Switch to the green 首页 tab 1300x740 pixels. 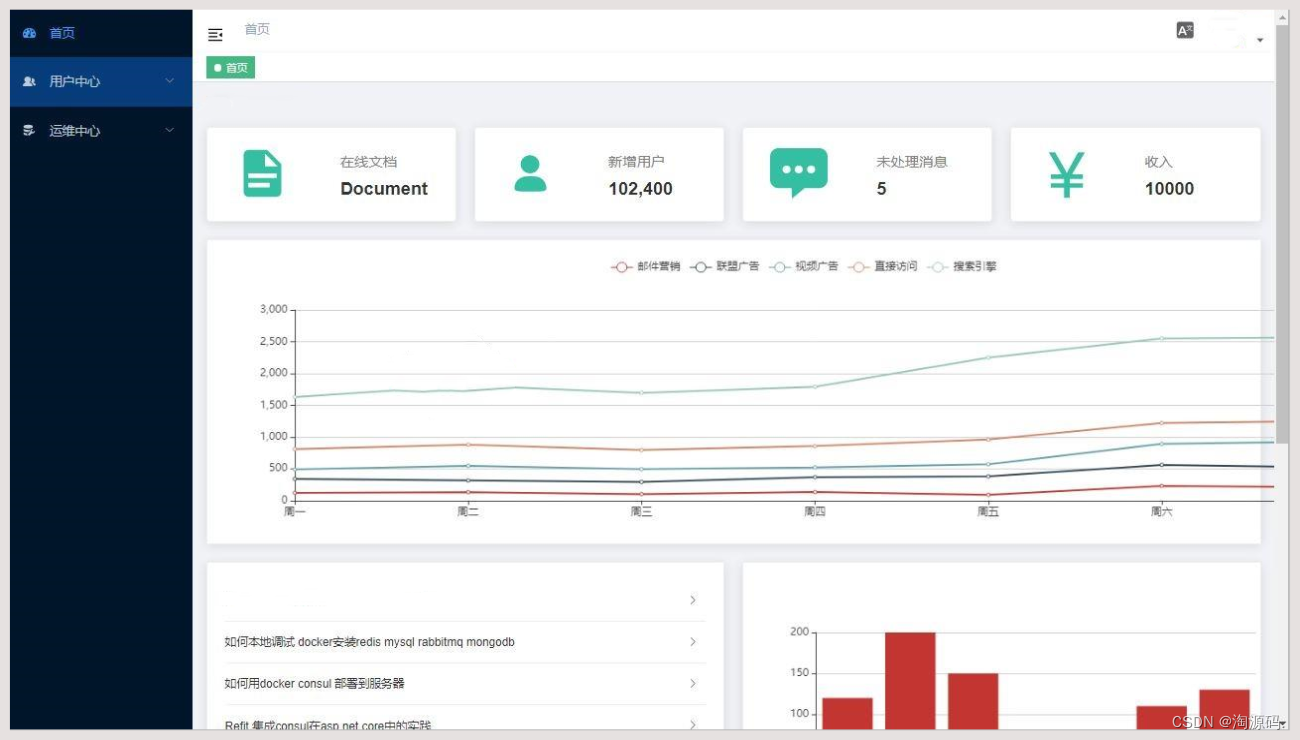pyautogui.click(x=231, y=68)
